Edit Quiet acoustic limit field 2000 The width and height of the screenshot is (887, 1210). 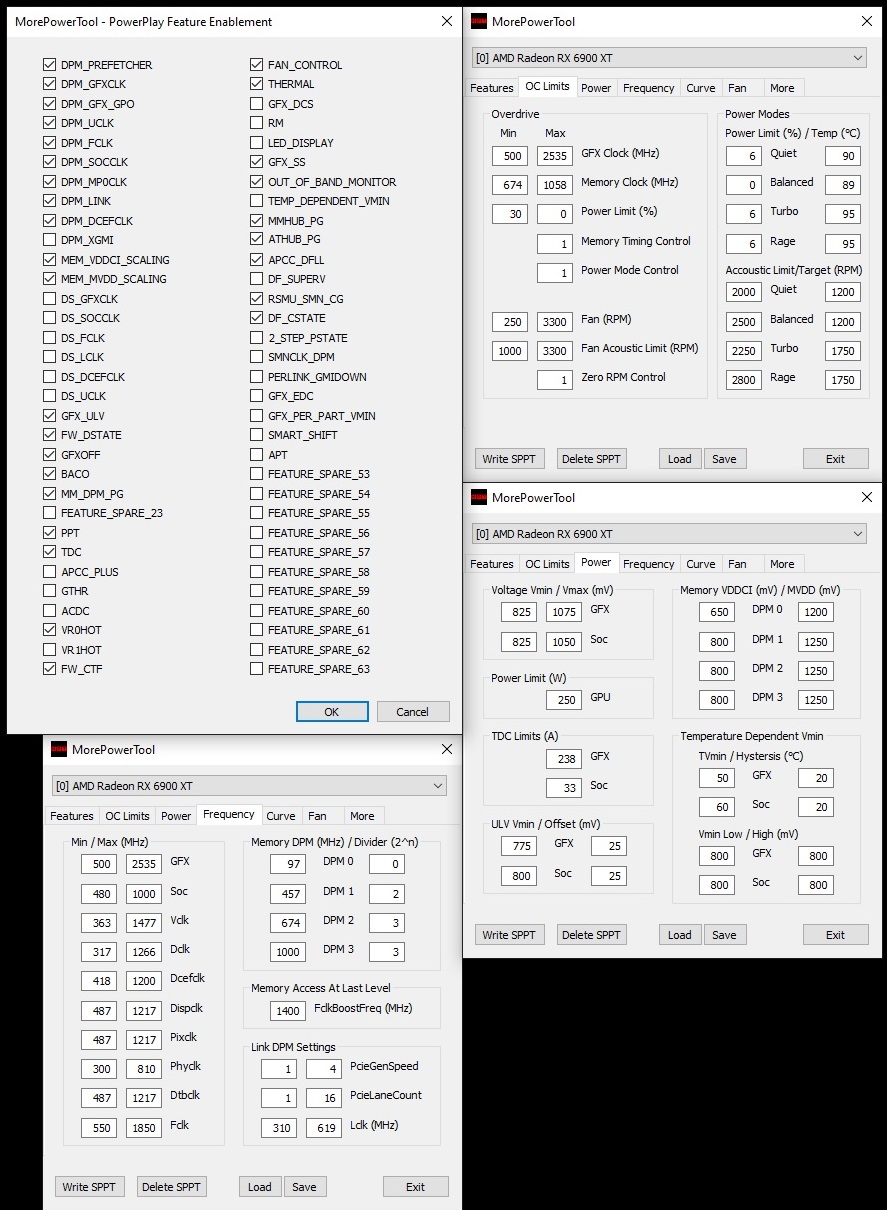point(743,292)
